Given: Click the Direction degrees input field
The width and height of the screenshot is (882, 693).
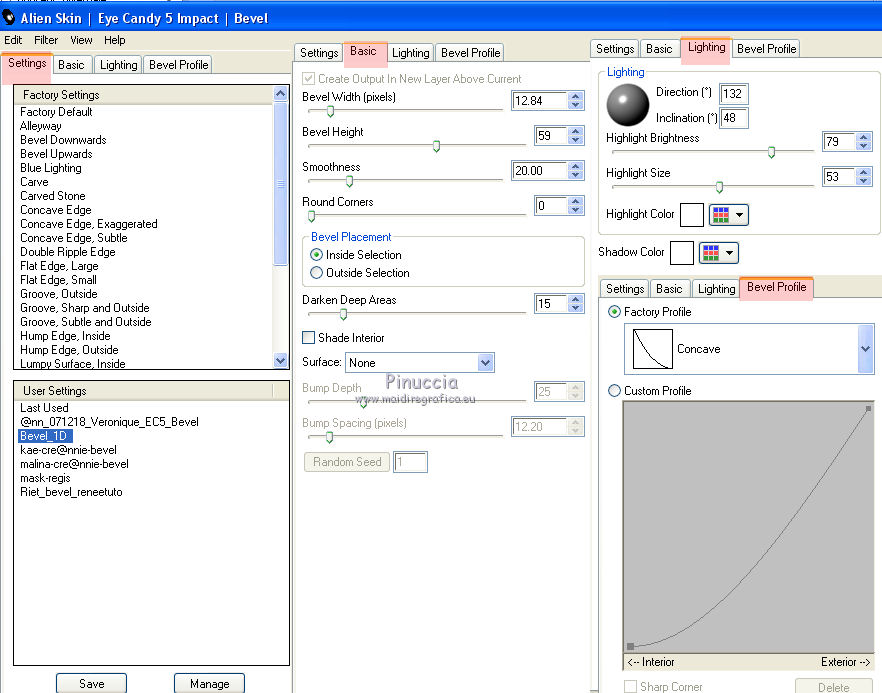Looking at the screenshot, I should [734, 93].
